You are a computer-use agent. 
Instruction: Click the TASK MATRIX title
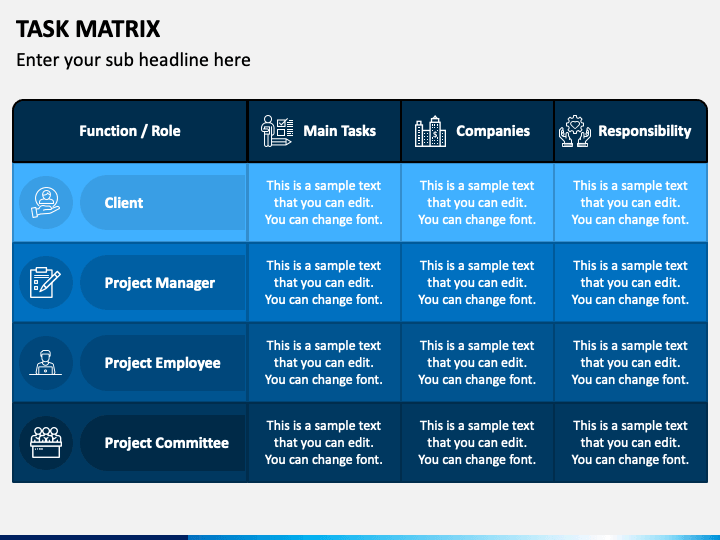(x=88, y=28)
